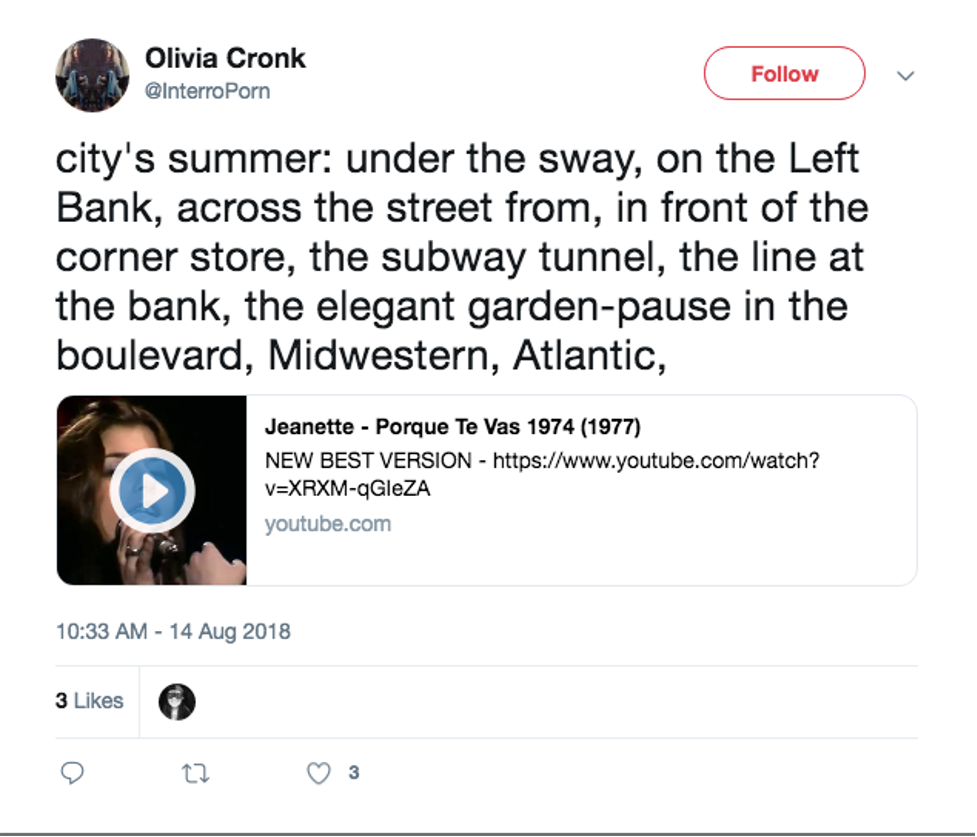Open the @InterroPorn handle link
Image resolution: width=977 pixels, height=837 pixels.
point(207,91)
